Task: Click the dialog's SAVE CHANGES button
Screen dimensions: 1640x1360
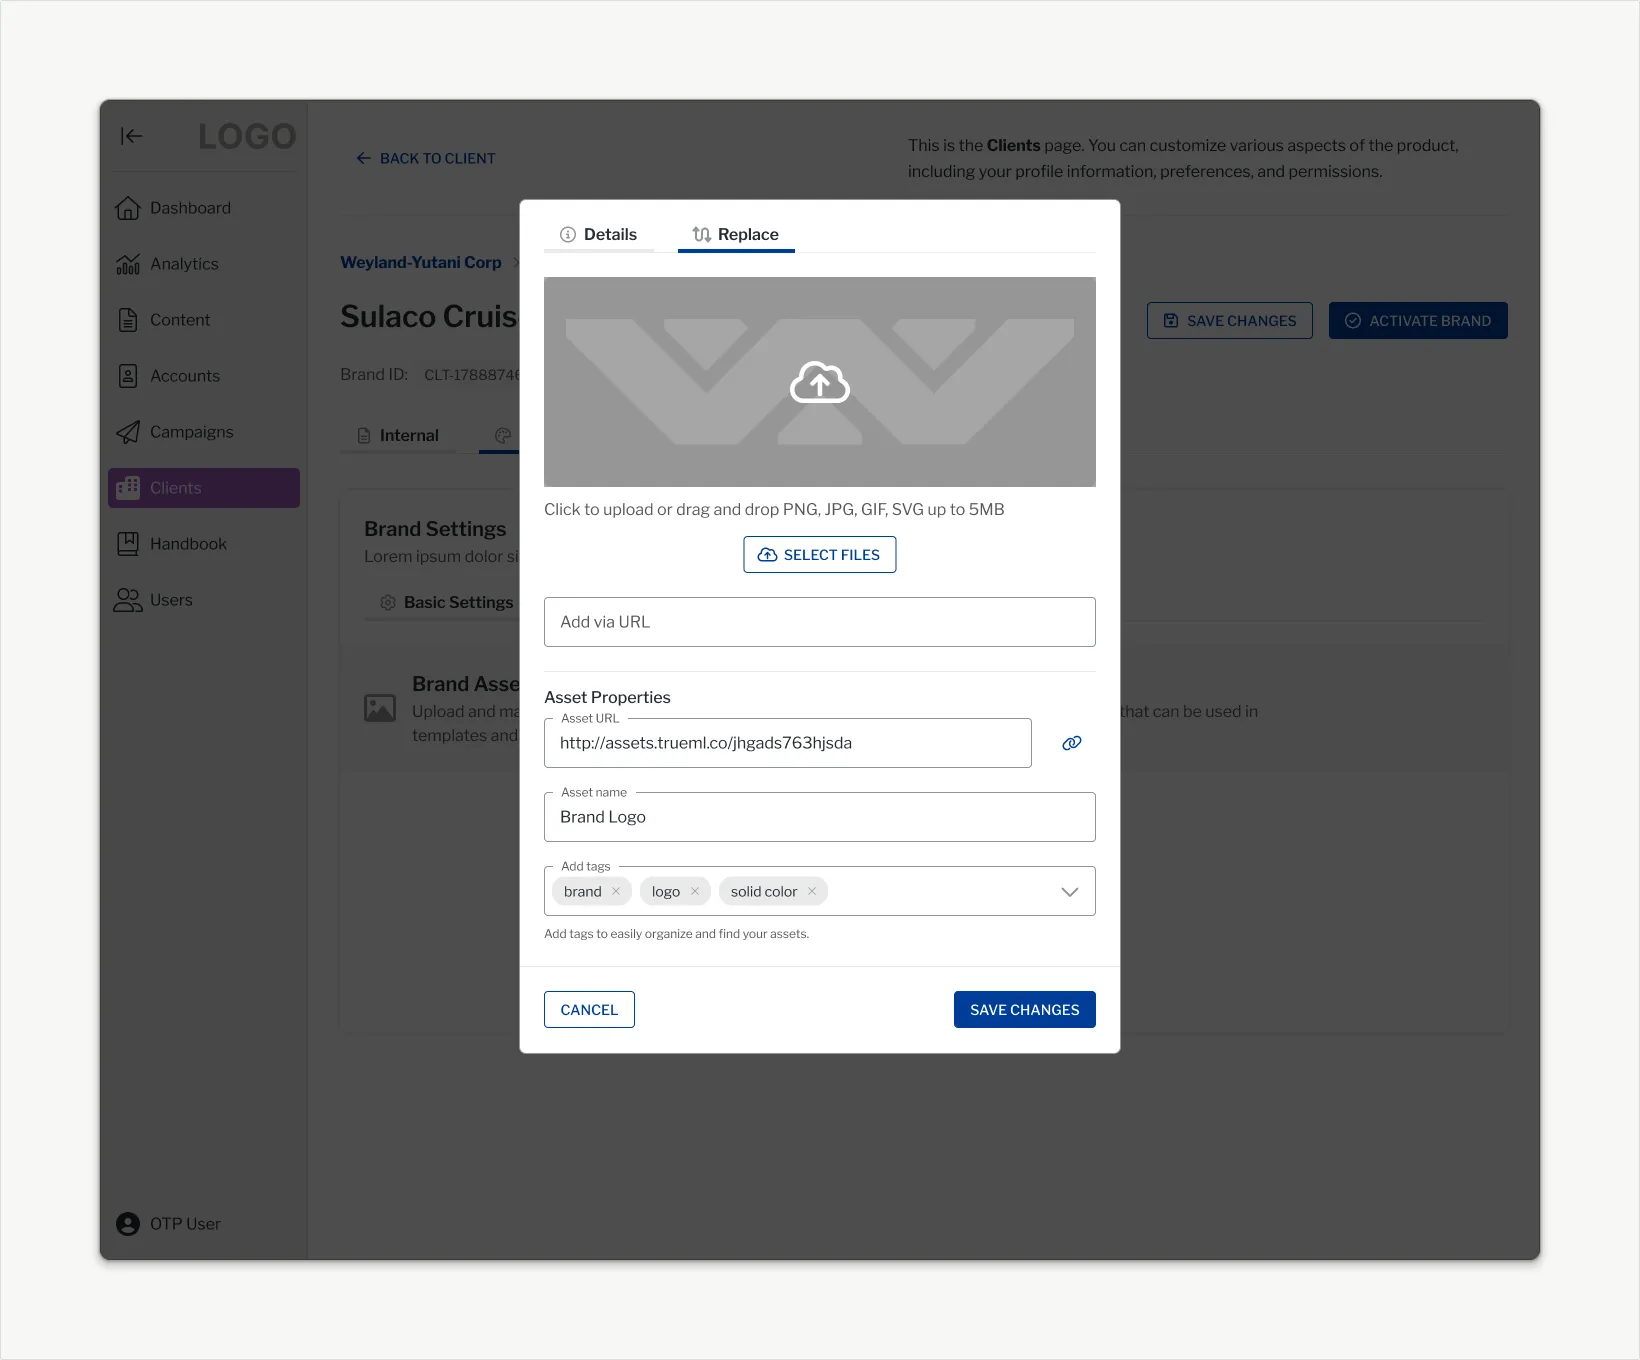Action: click(x=1025, y=1010)
